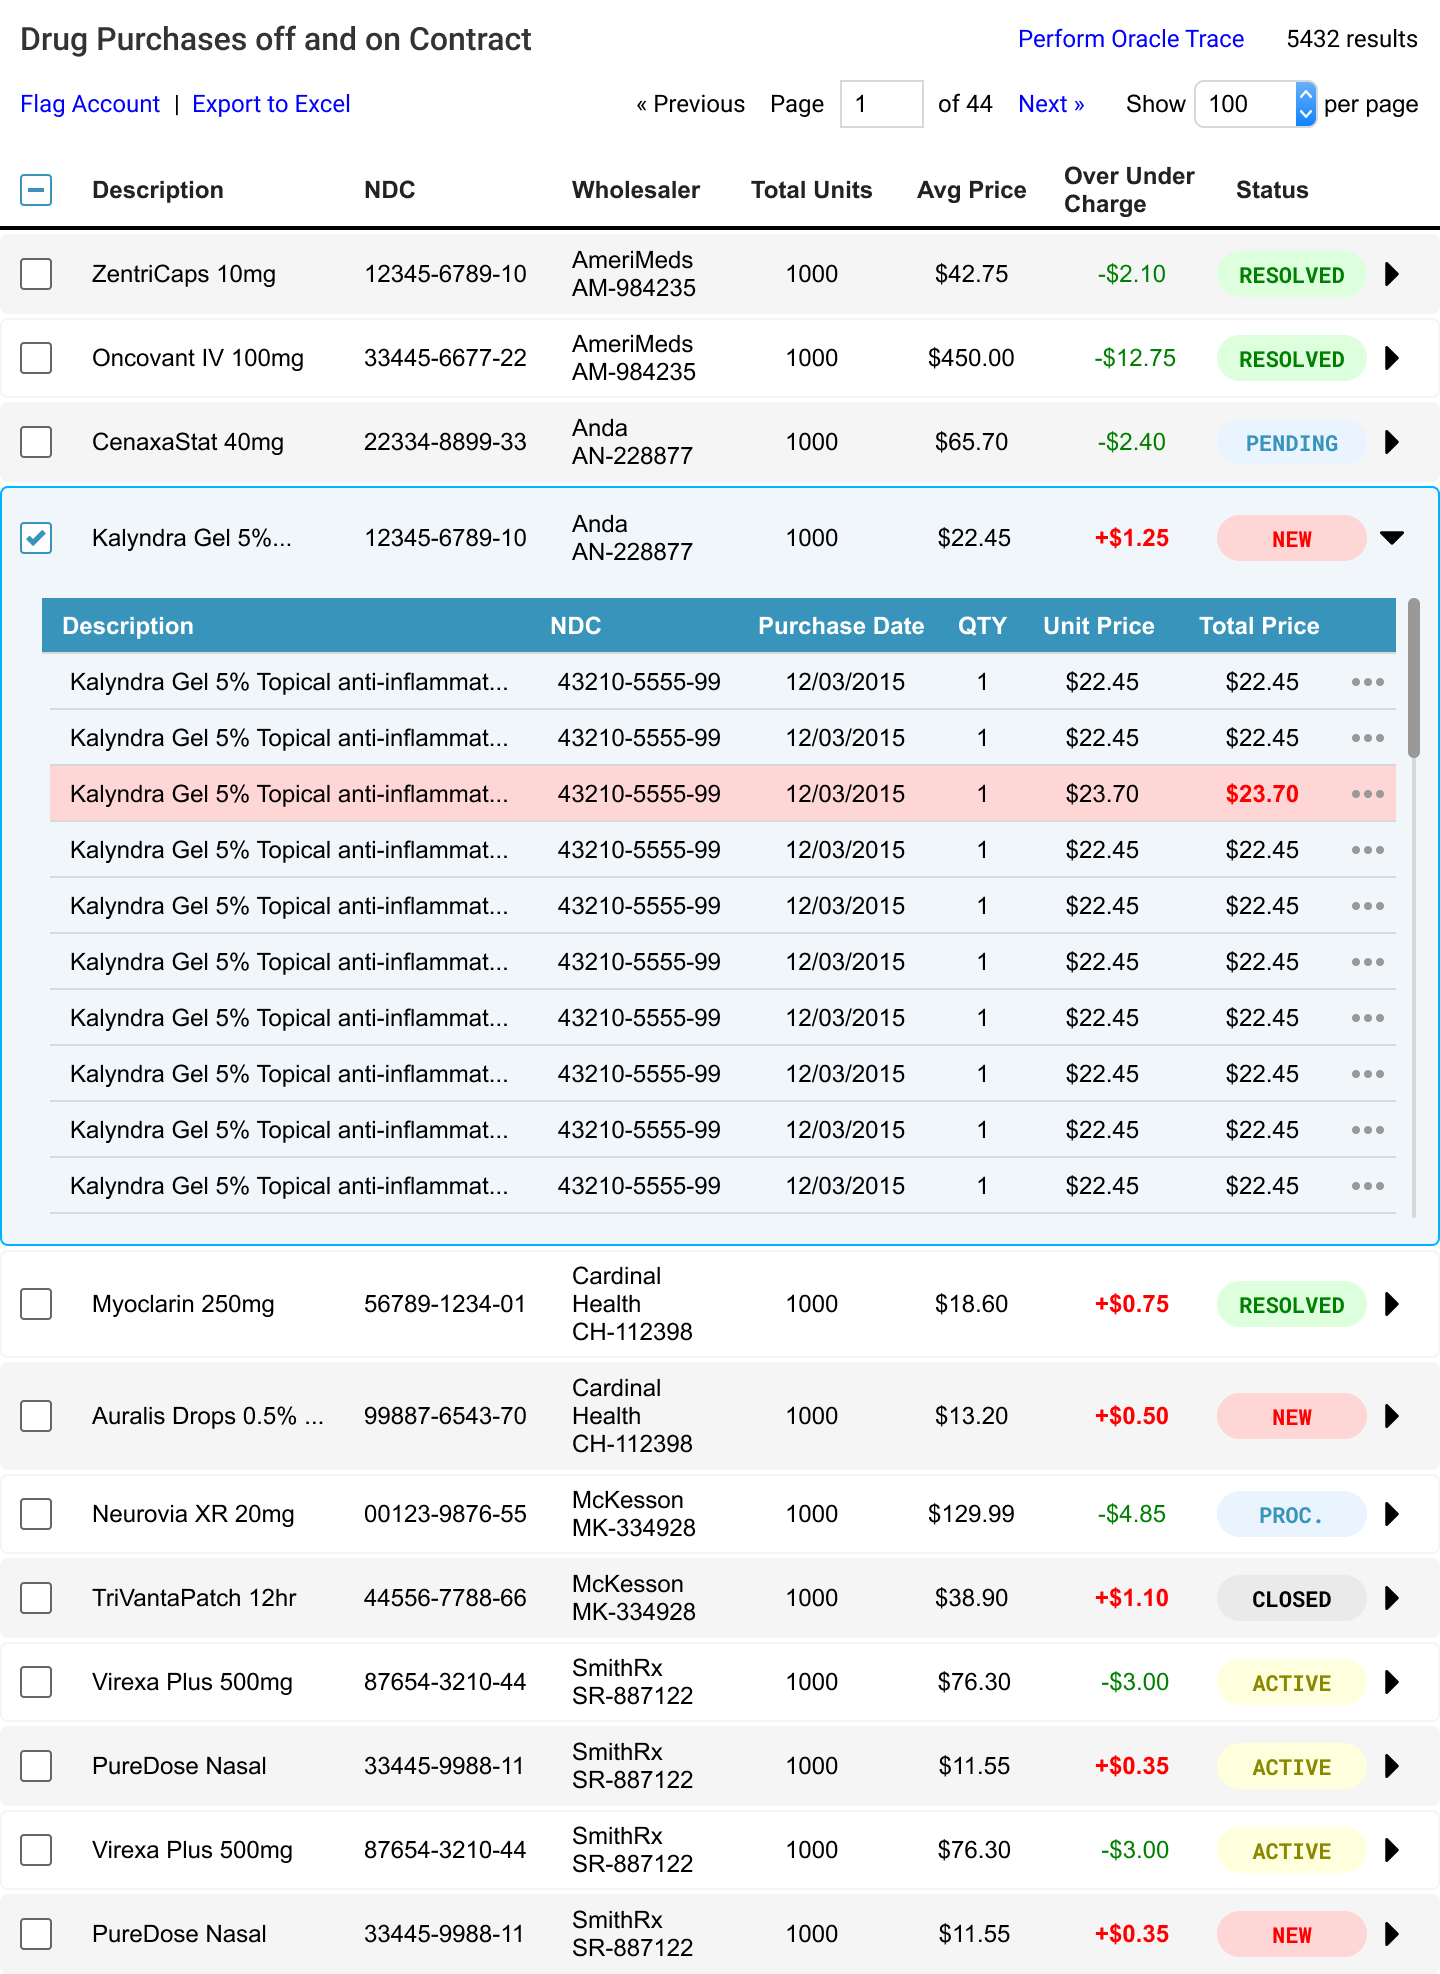1440x1974 pixels.
Task: Click the 5432 results count
Action: point(1352,39)
